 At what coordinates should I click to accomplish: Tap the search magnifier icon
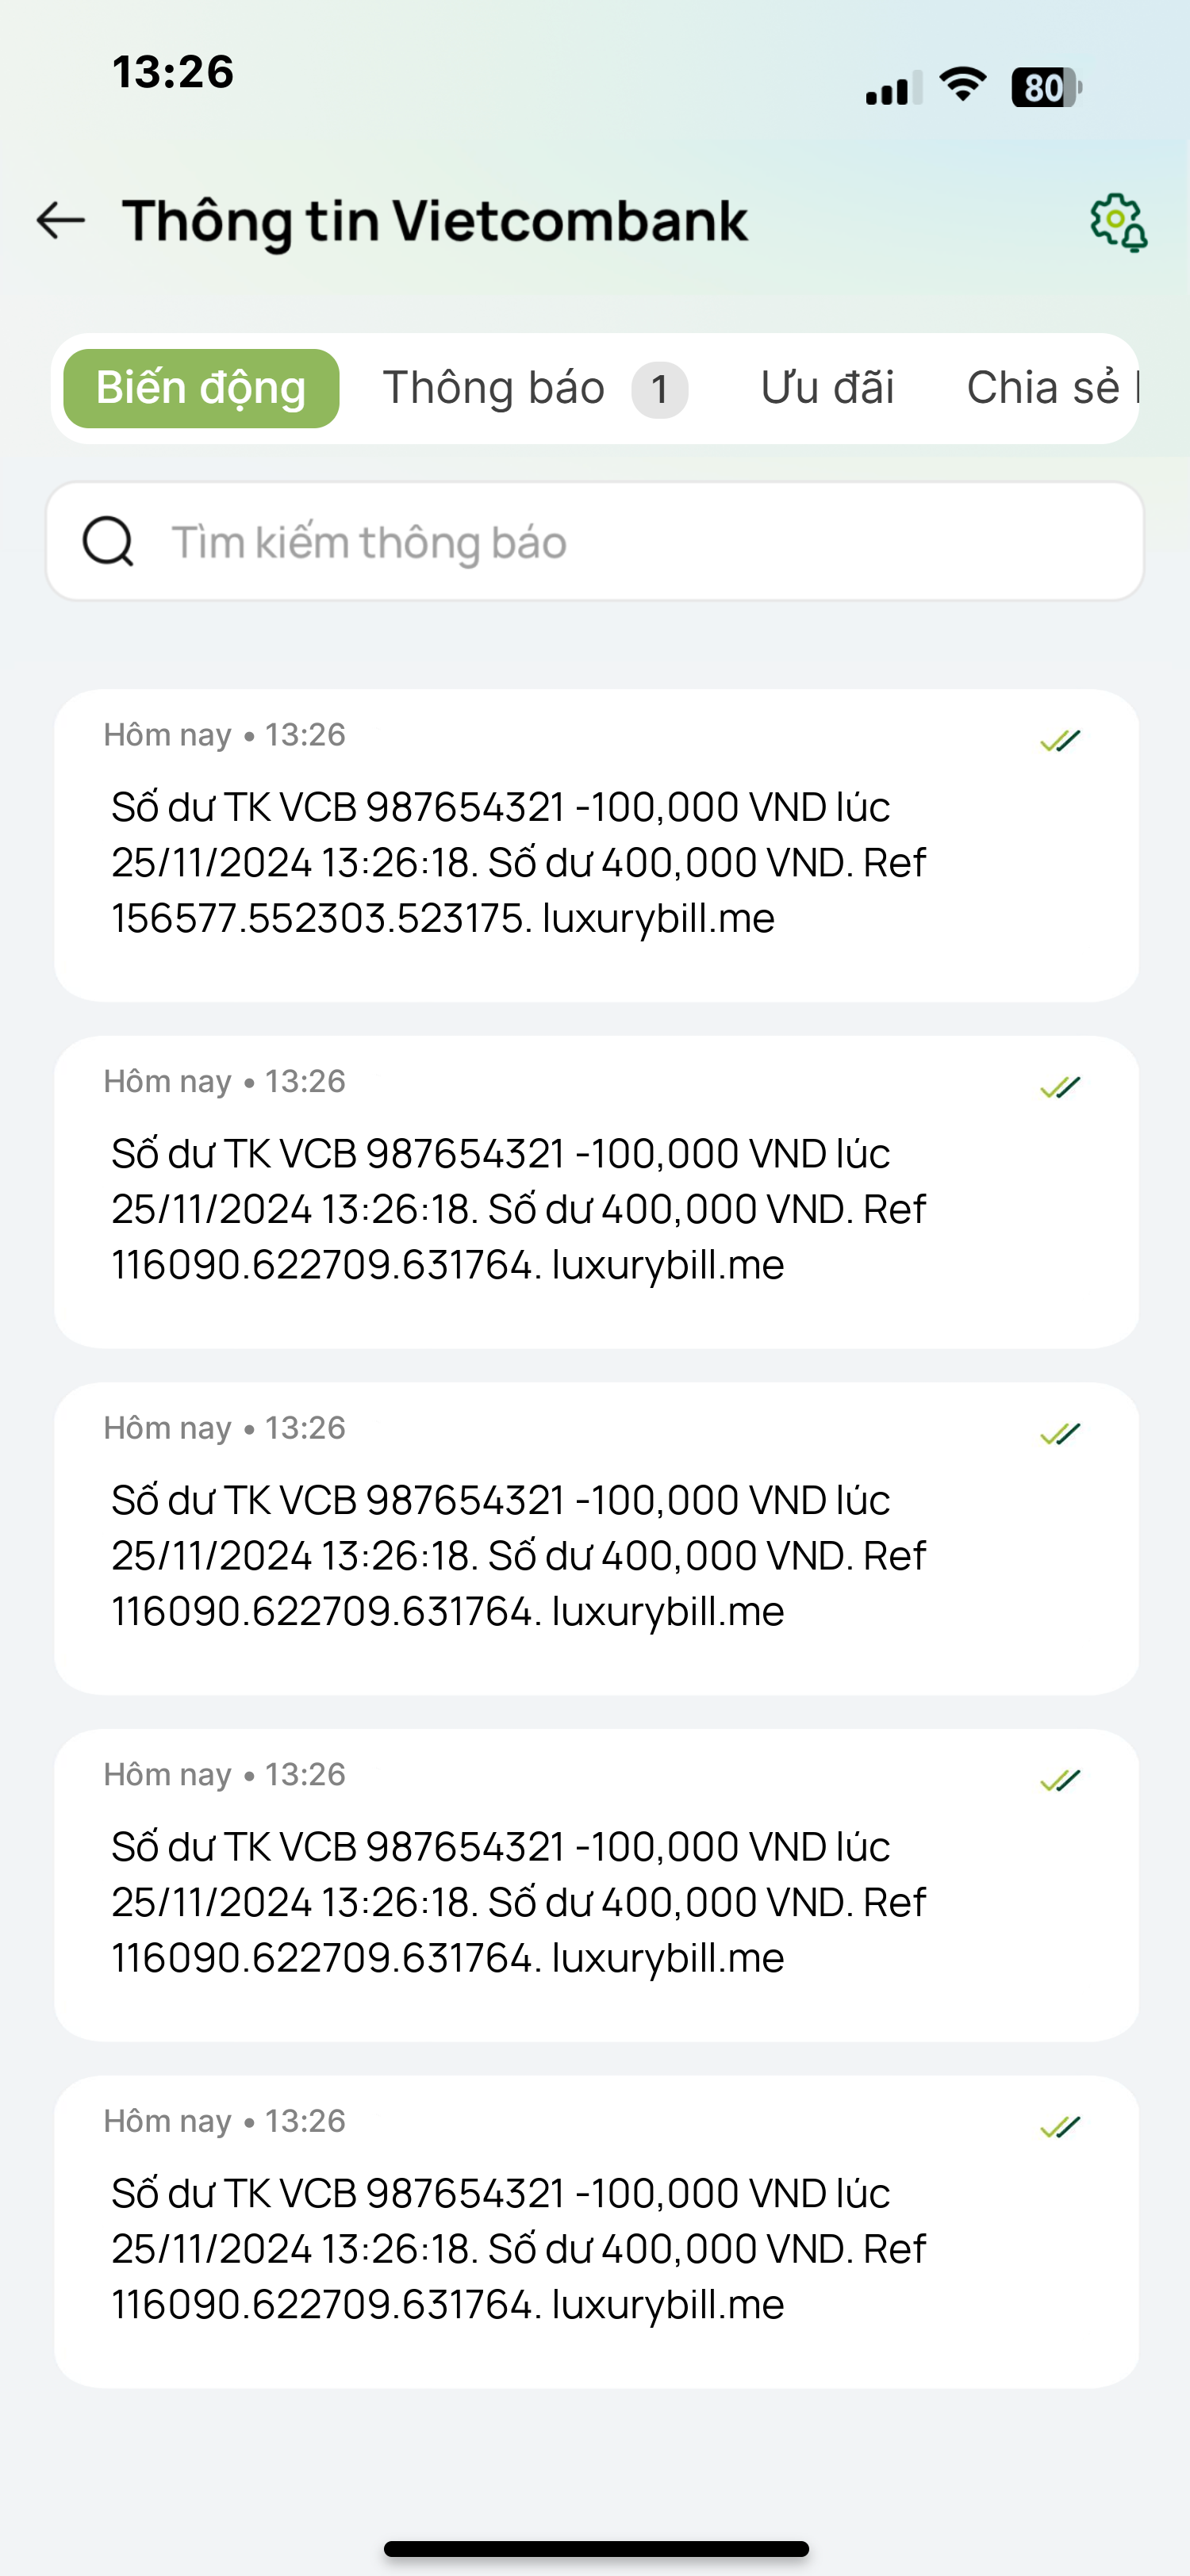(x=108, y=541)
